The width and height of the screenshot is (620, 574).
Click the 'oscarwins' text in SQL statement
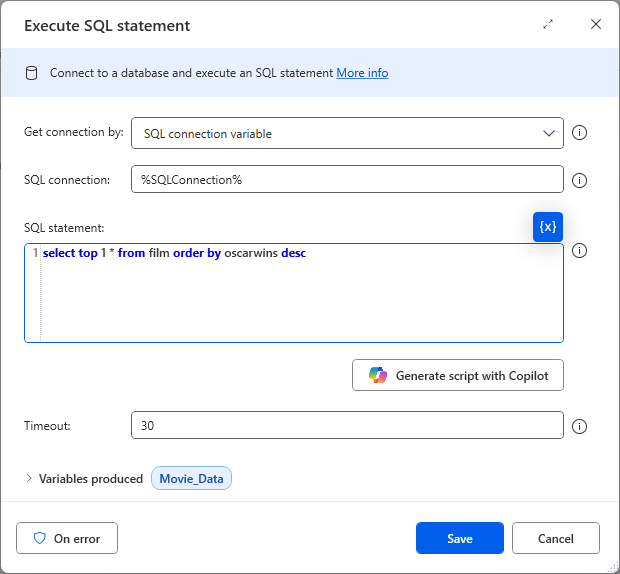point(251,253)
